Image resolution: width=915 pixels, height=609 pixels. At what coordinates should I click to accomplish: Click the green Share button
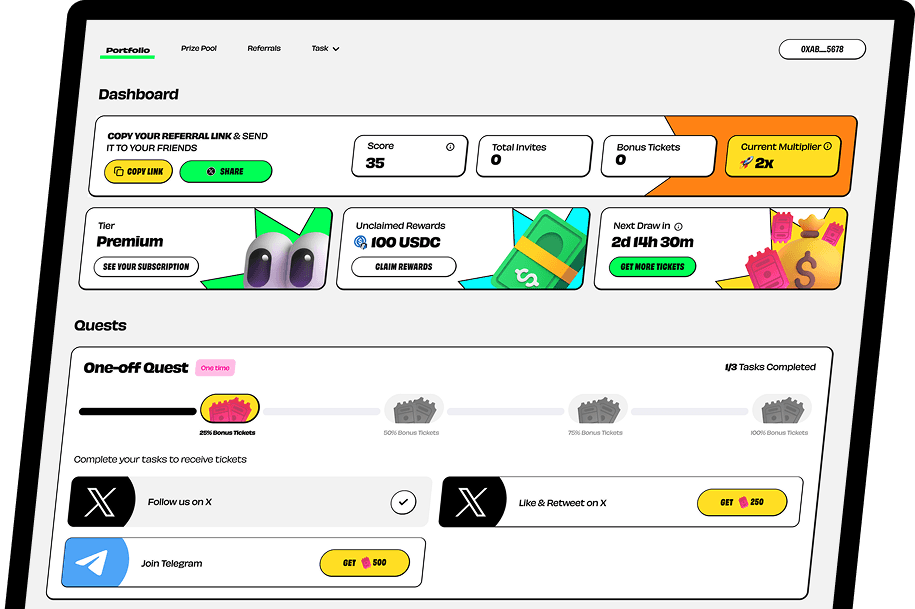click(x=225, y=172)
